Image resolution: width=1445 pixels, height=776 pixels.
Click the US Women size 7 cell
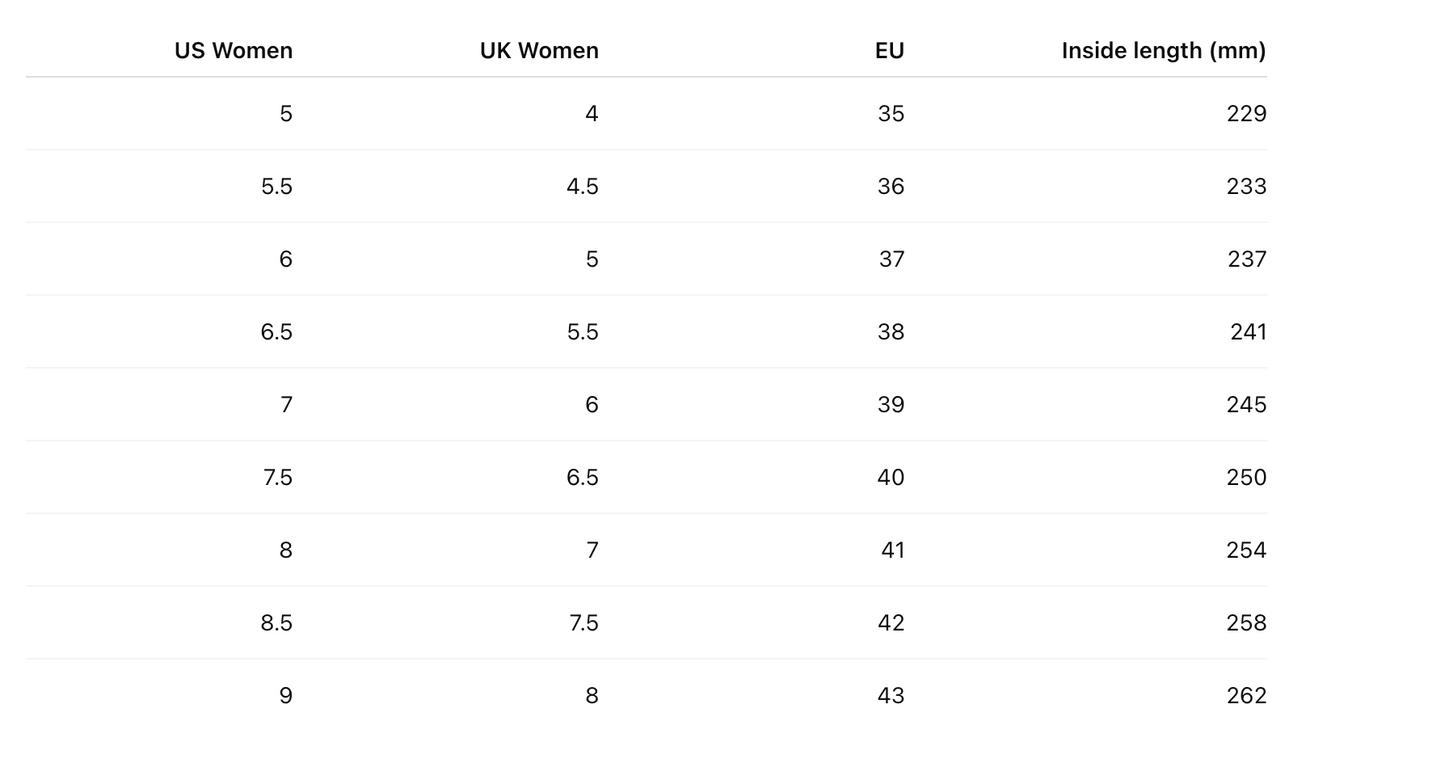(286, 405)
